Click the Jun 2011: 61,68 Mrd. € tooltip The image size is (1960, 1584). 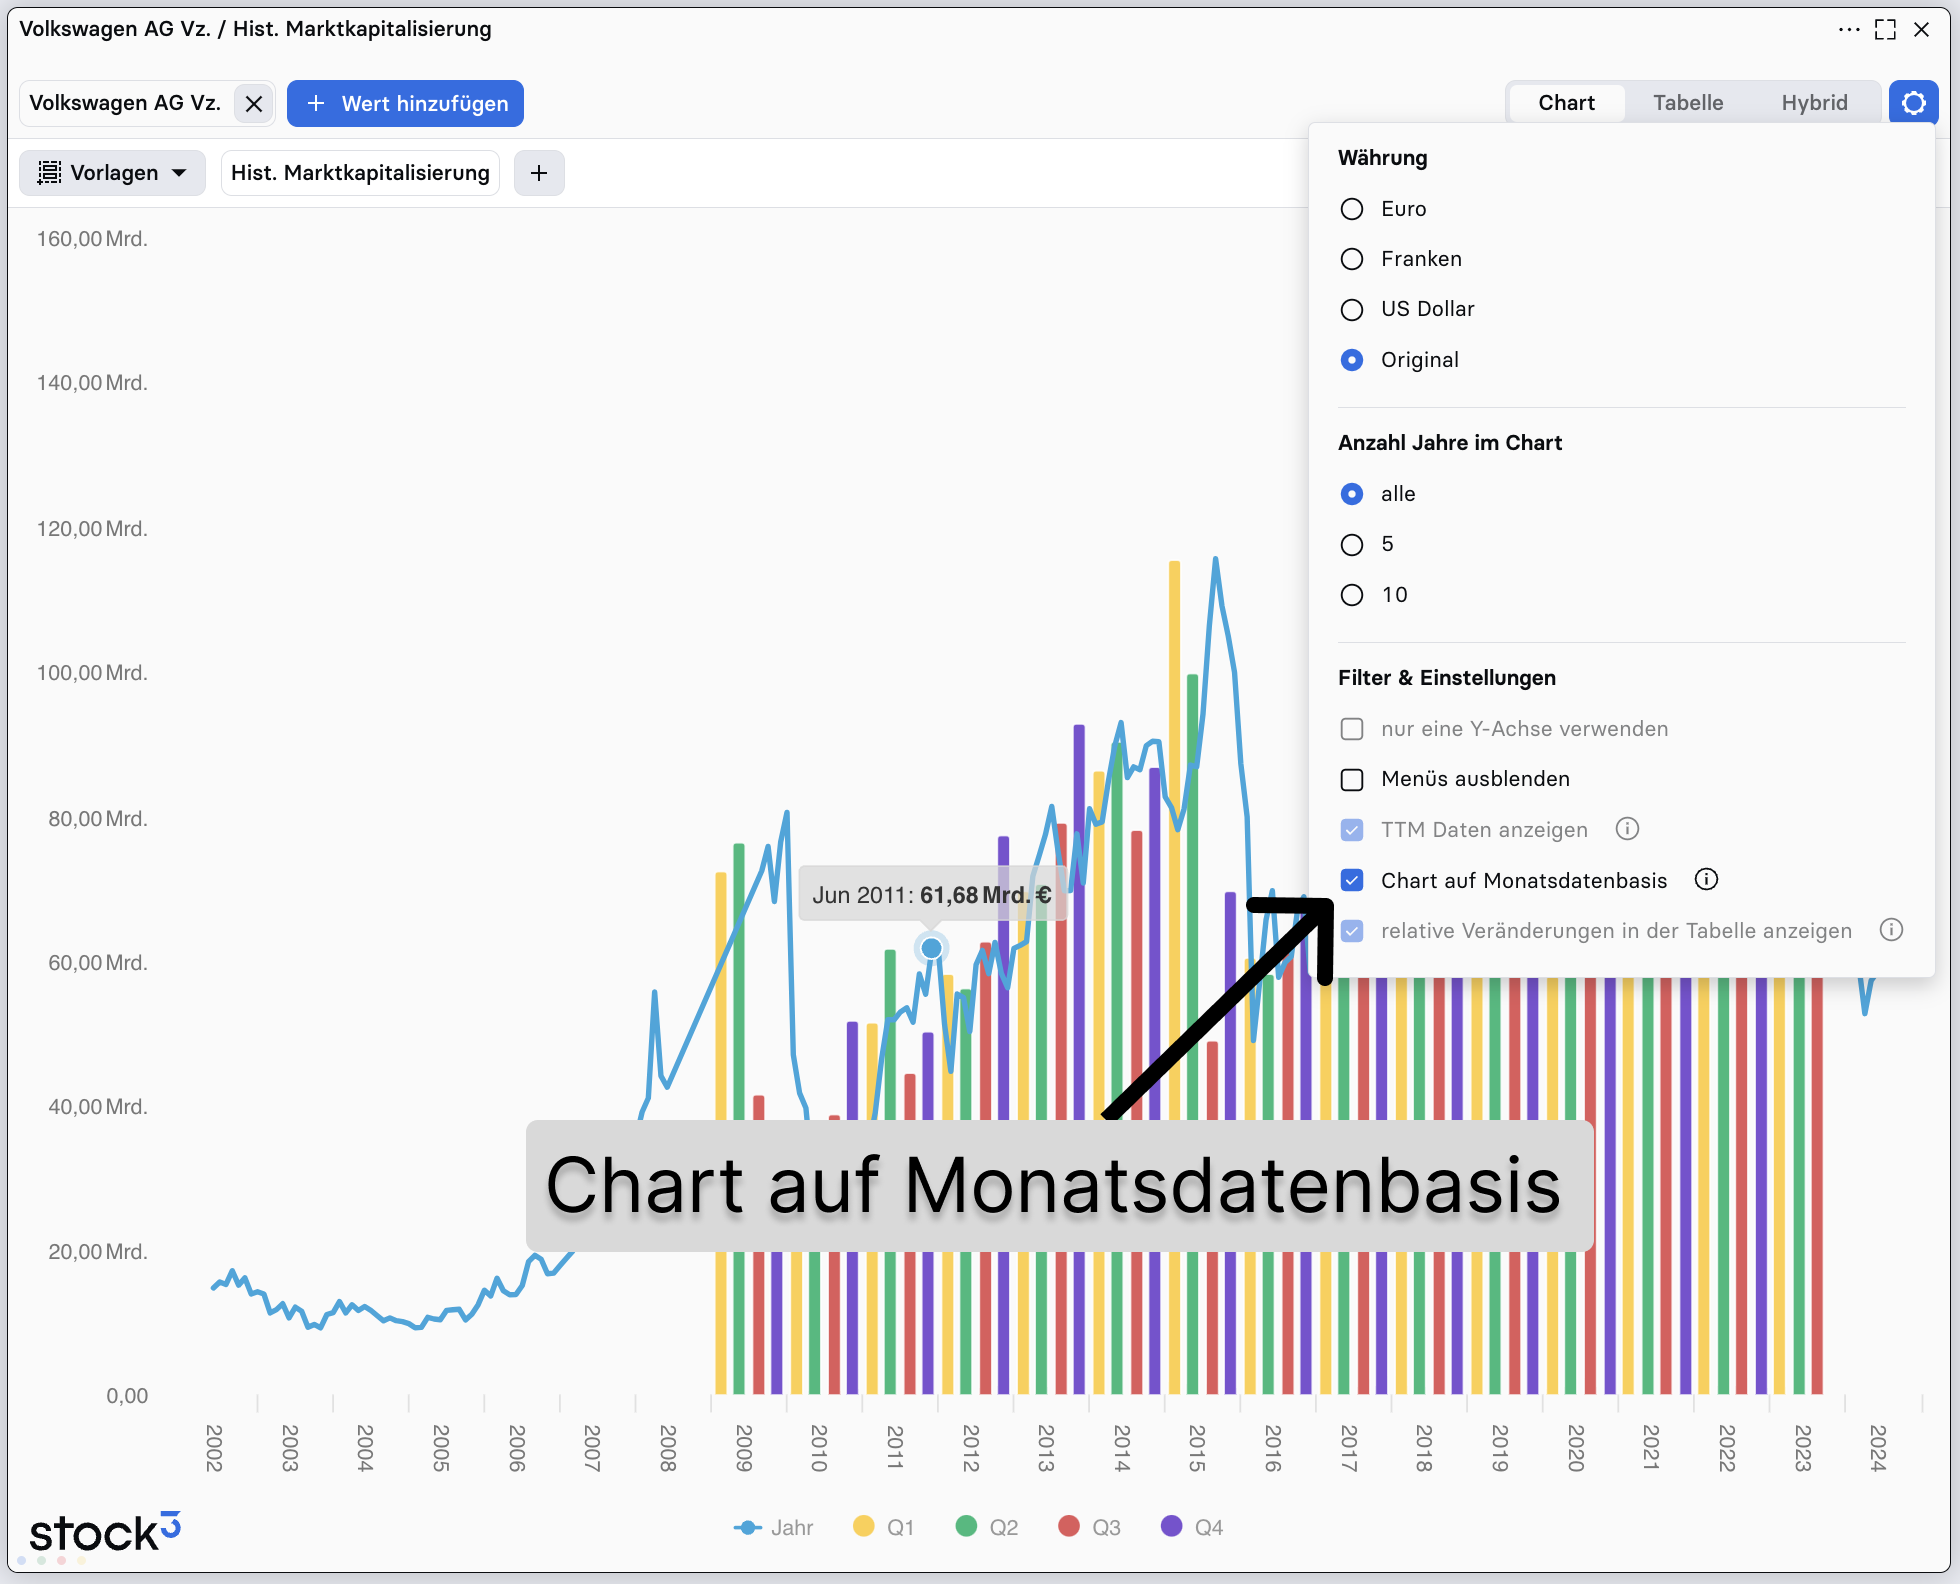tap(931, 895)
